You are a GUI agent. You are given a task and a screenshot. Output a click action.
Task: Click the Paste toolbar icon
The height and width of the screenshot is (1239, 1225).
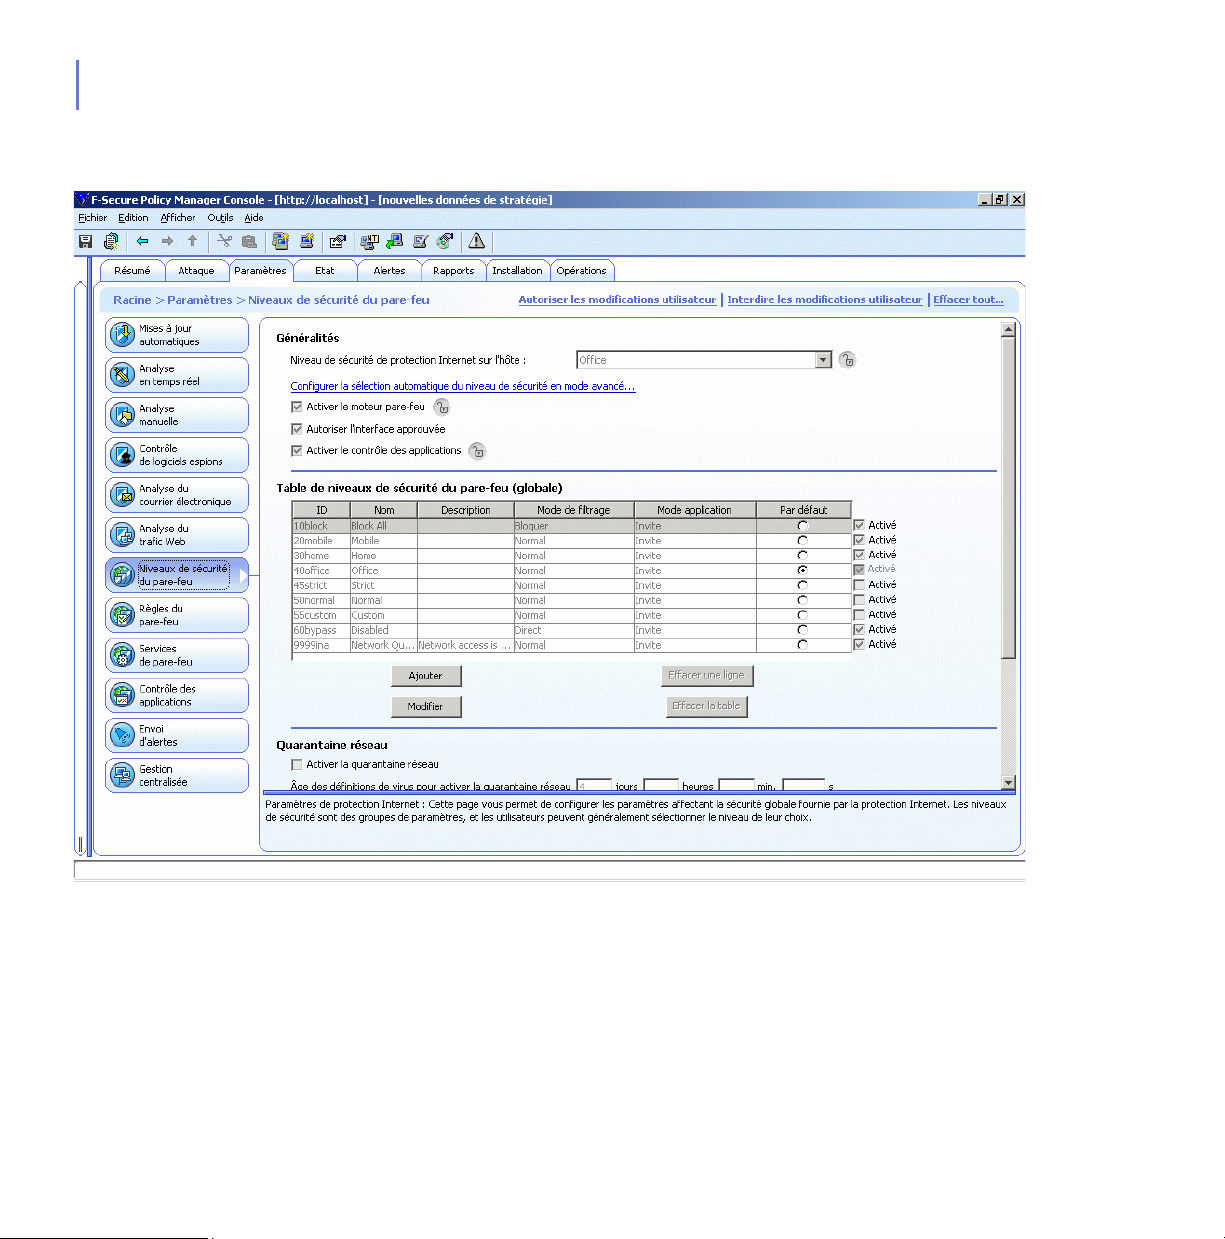coord(250,241)
